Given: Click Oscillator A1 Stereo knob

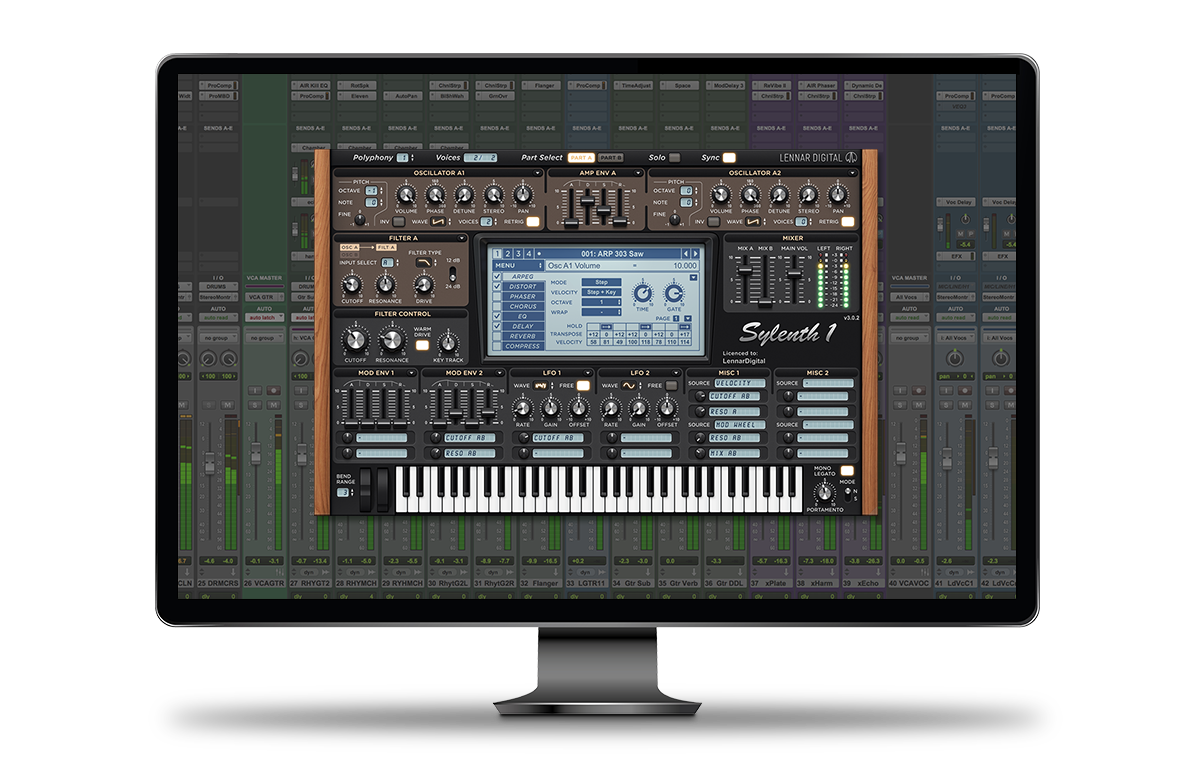Looking at the screenshot, I should 494,195.
